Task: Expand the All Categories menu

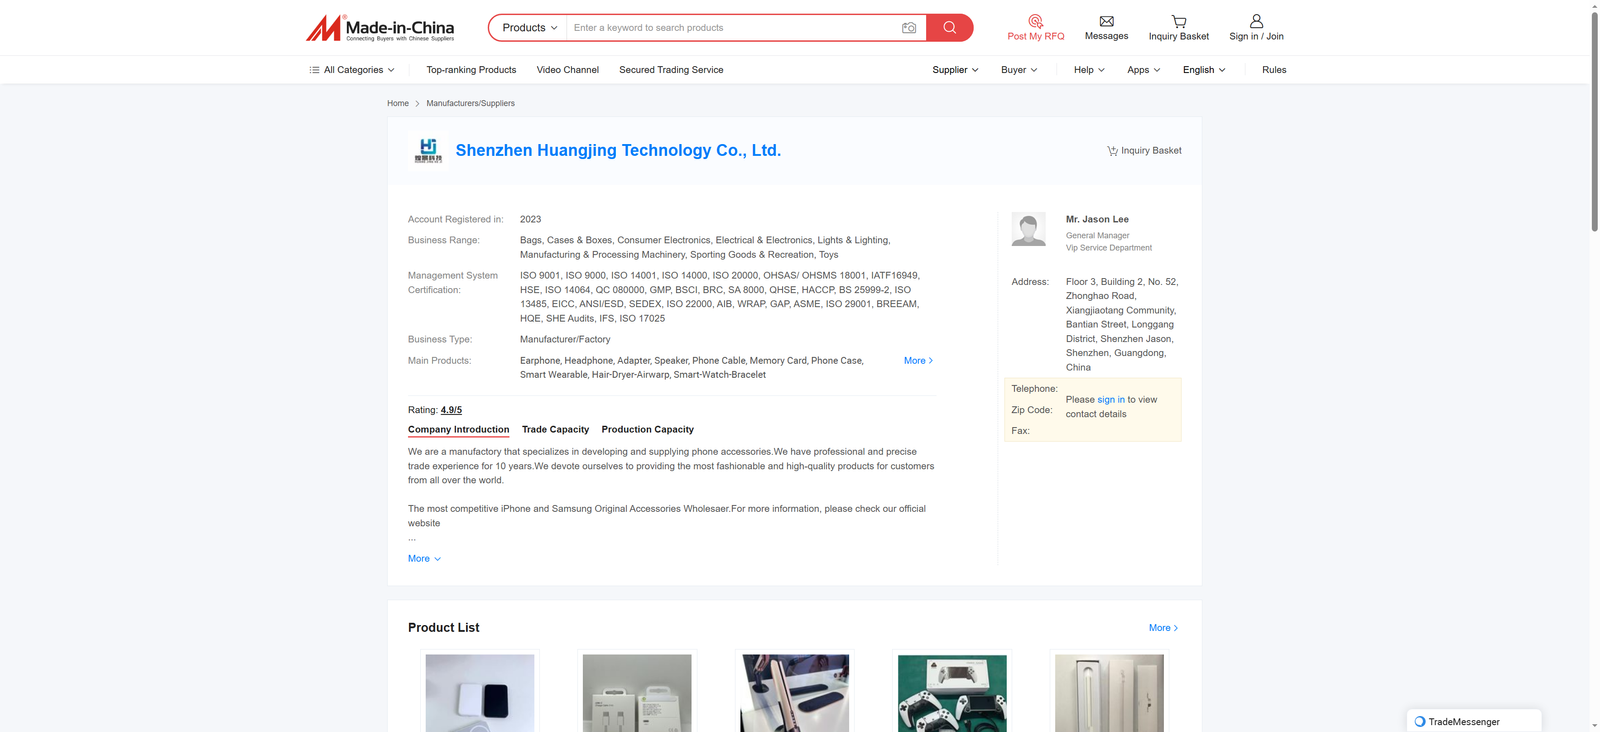Action: click(x=352, y=70)
